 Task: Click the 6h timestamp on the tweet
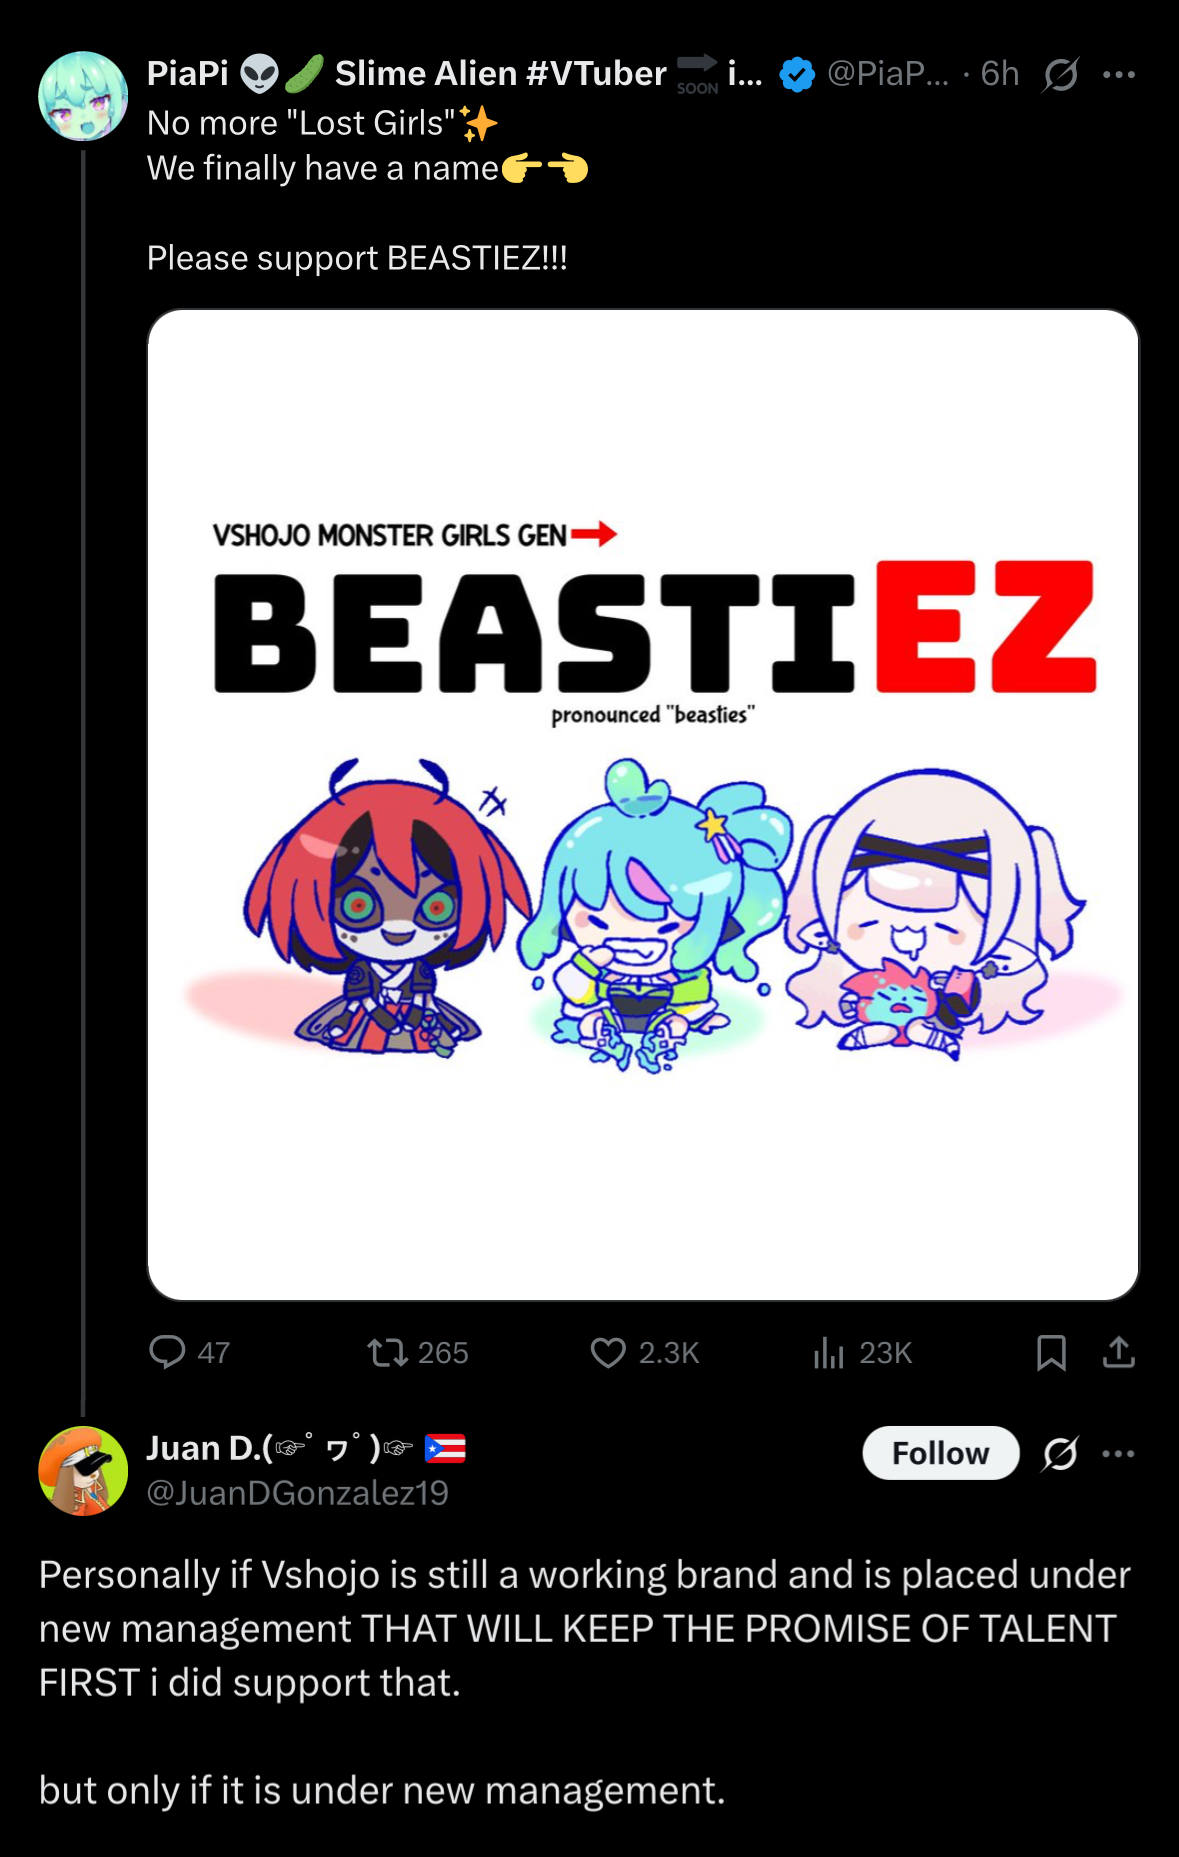(999, 73)
